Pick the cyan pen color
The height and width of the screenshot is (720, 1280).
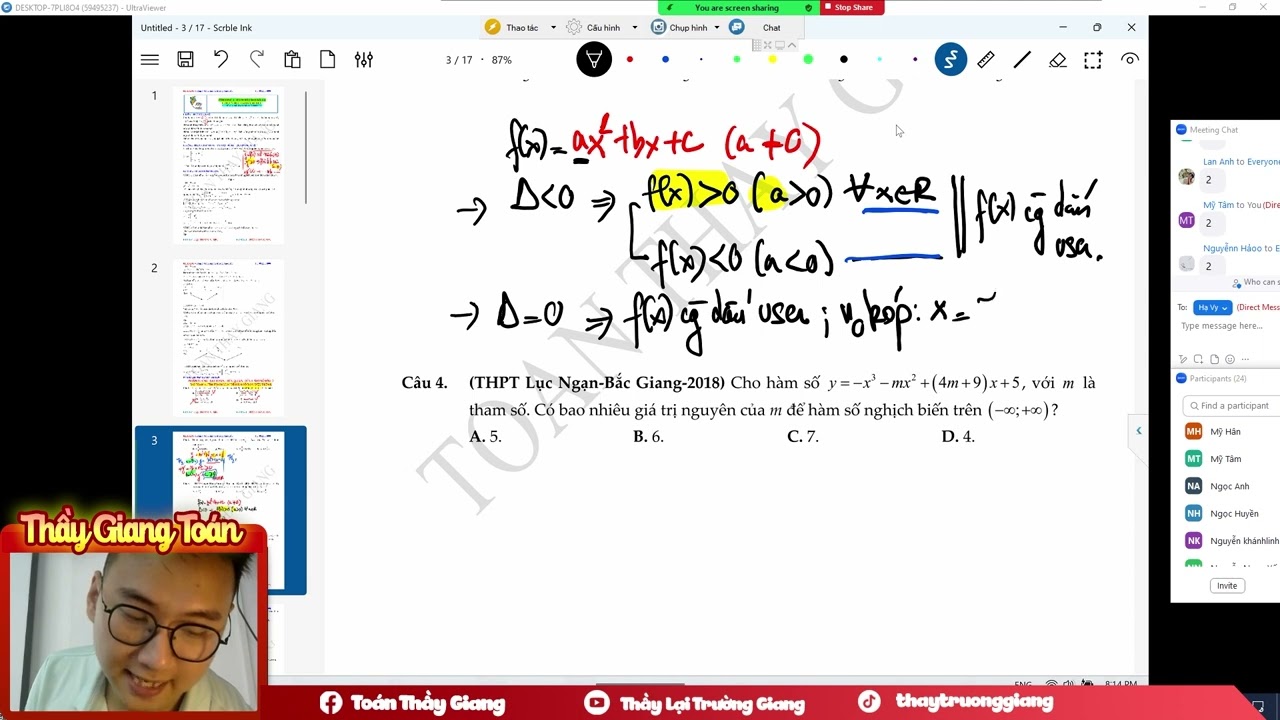click(879, 60)
